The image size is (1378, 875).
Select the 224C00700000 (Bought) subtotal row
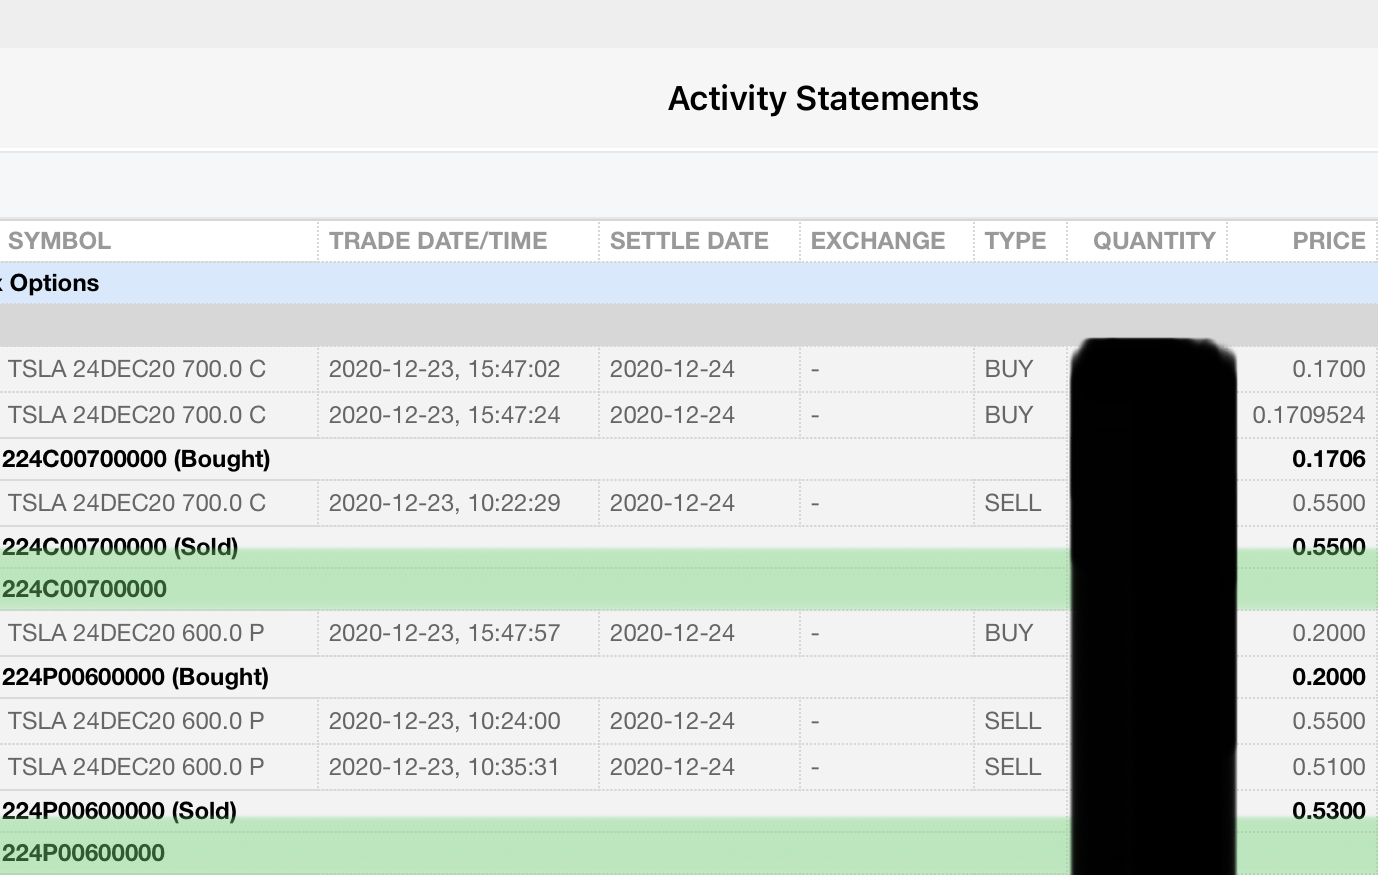tap(136, 459)
